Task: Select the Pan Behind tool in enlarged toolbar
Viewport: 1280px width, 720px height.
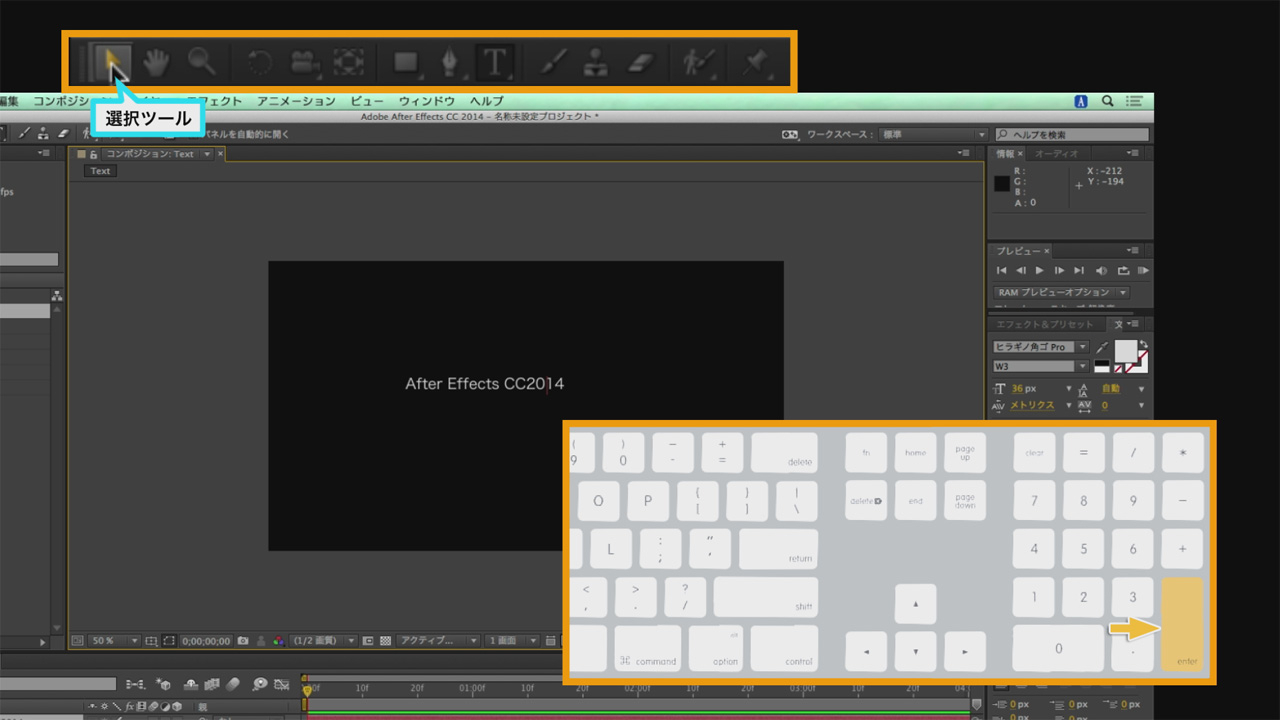Action: [x=349, y=63]
